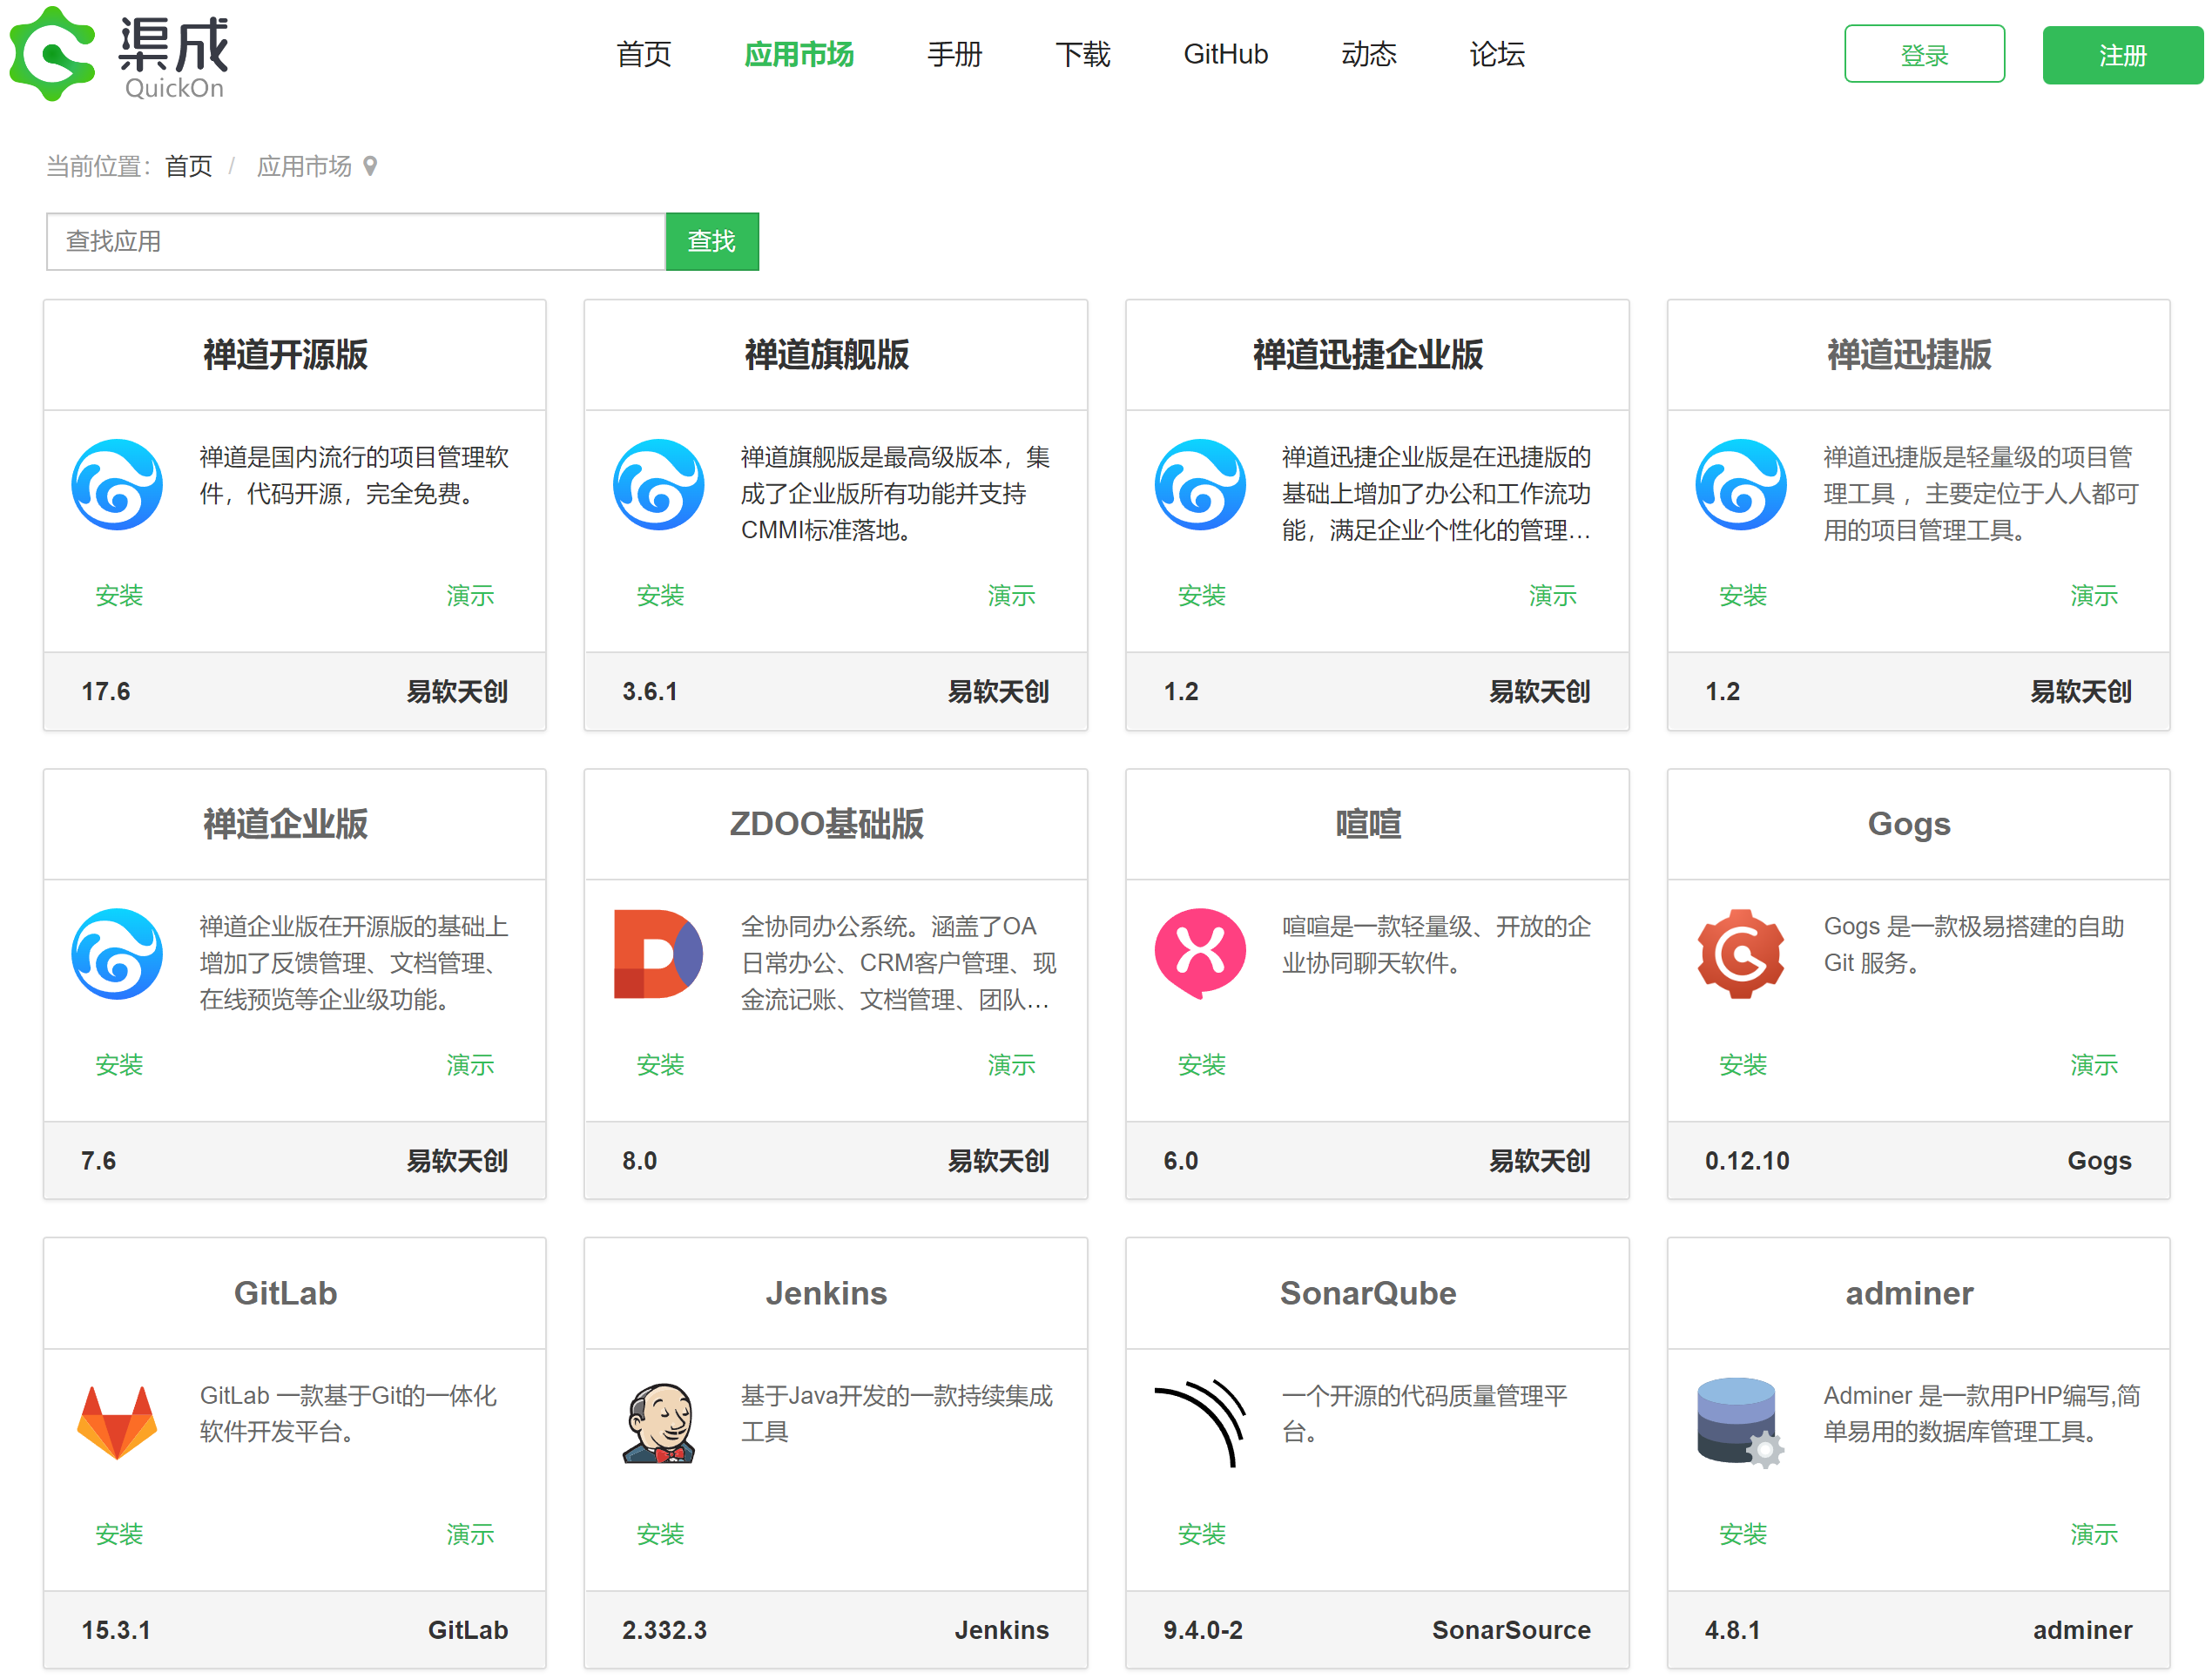Image resolution: width=2212 pixels, height=1679 pixels.
Task: Click SonarSource vendor name
Action: click(1510, 1629)
